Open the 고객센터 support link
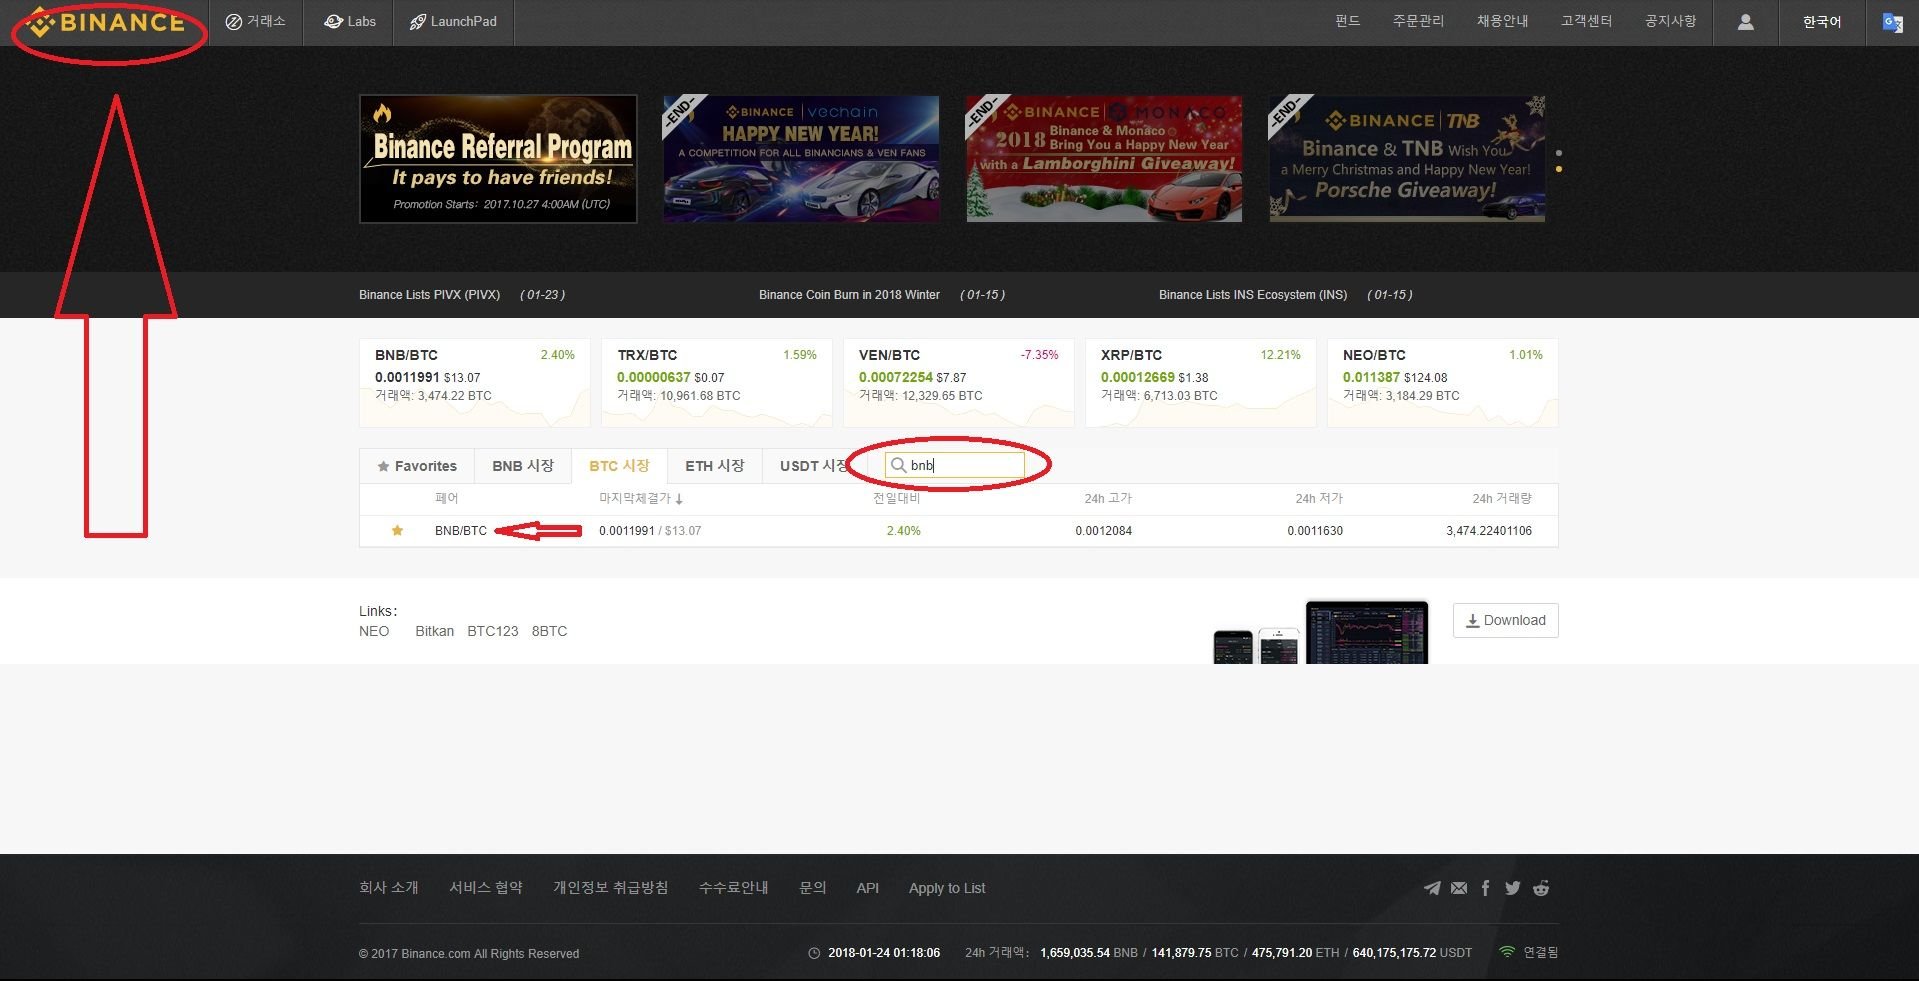 (1586, 21)
